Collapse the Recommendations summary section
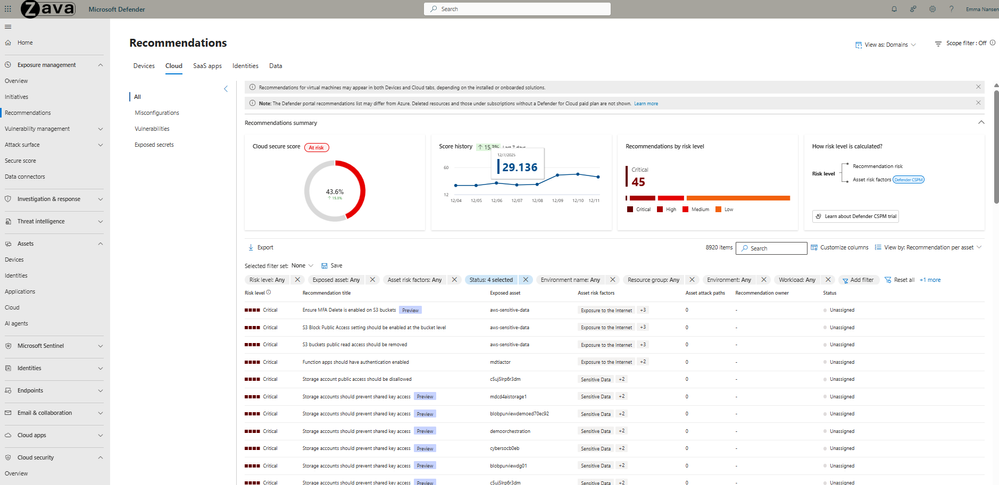The width and height of the screenshot is (999, 485). coord(981,122)
